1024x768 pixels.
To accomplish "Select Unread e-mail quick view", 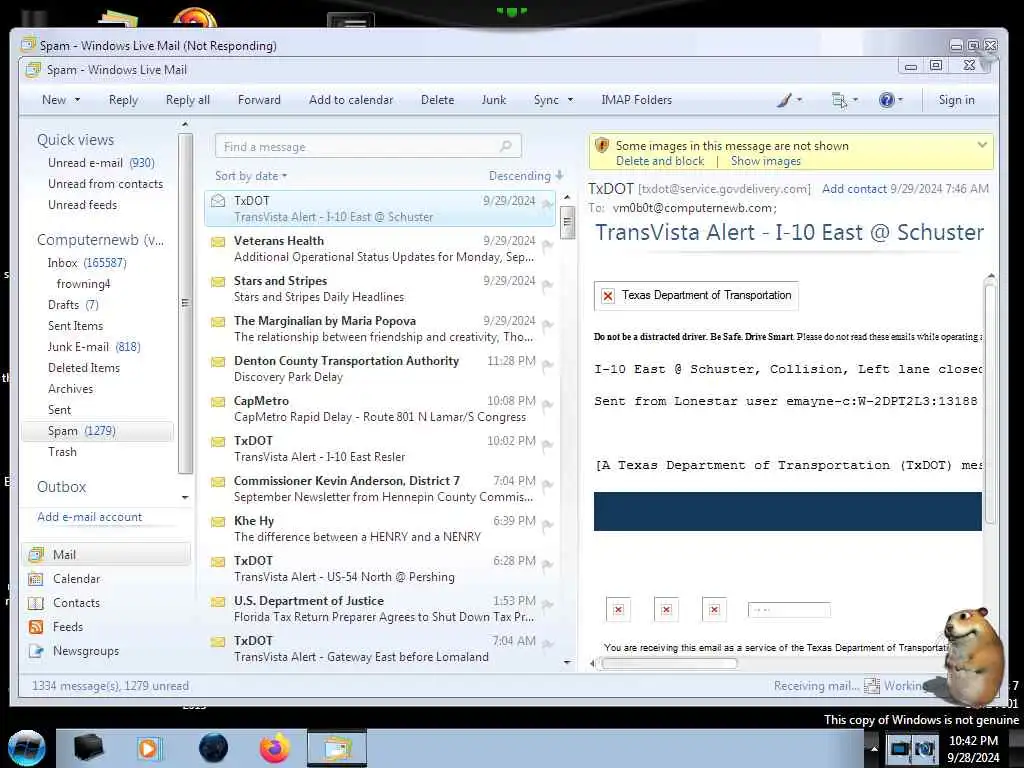I will point(101,163).
